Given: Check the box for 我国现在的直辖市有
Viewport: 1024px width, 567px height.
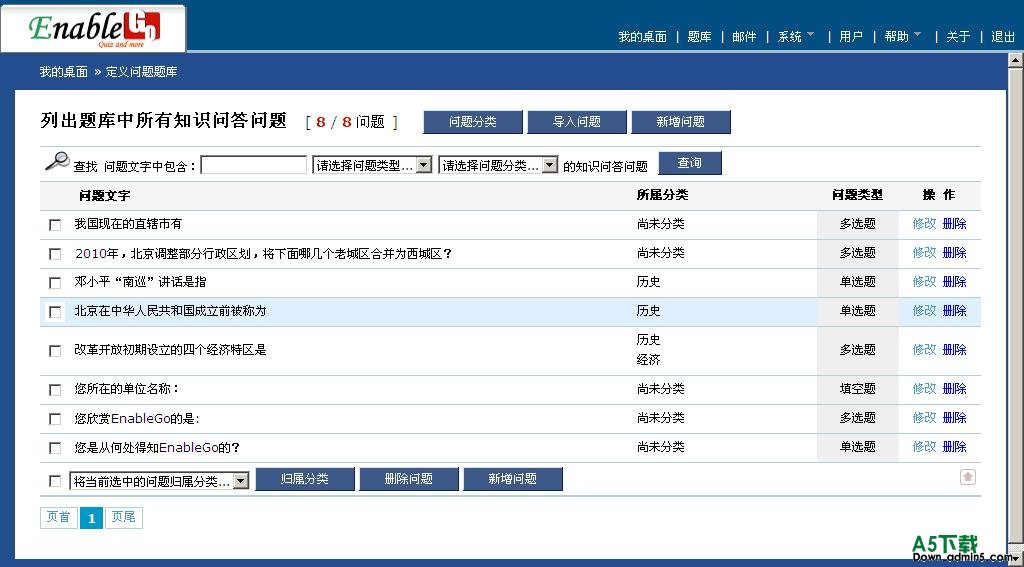Looking at the screenshot, I should pos(55,225).
